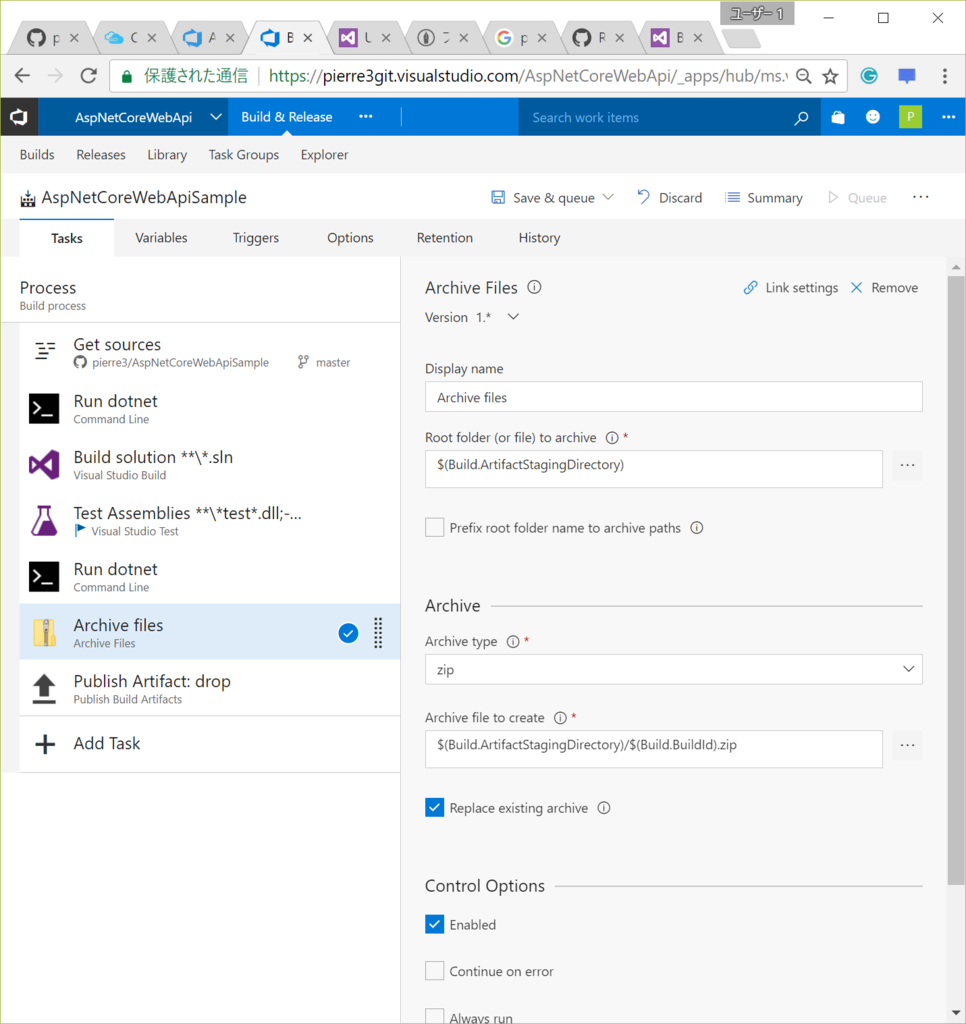Browse archive file path with ellipsis button
966x1024 pixels.
[x=907, y=745]
